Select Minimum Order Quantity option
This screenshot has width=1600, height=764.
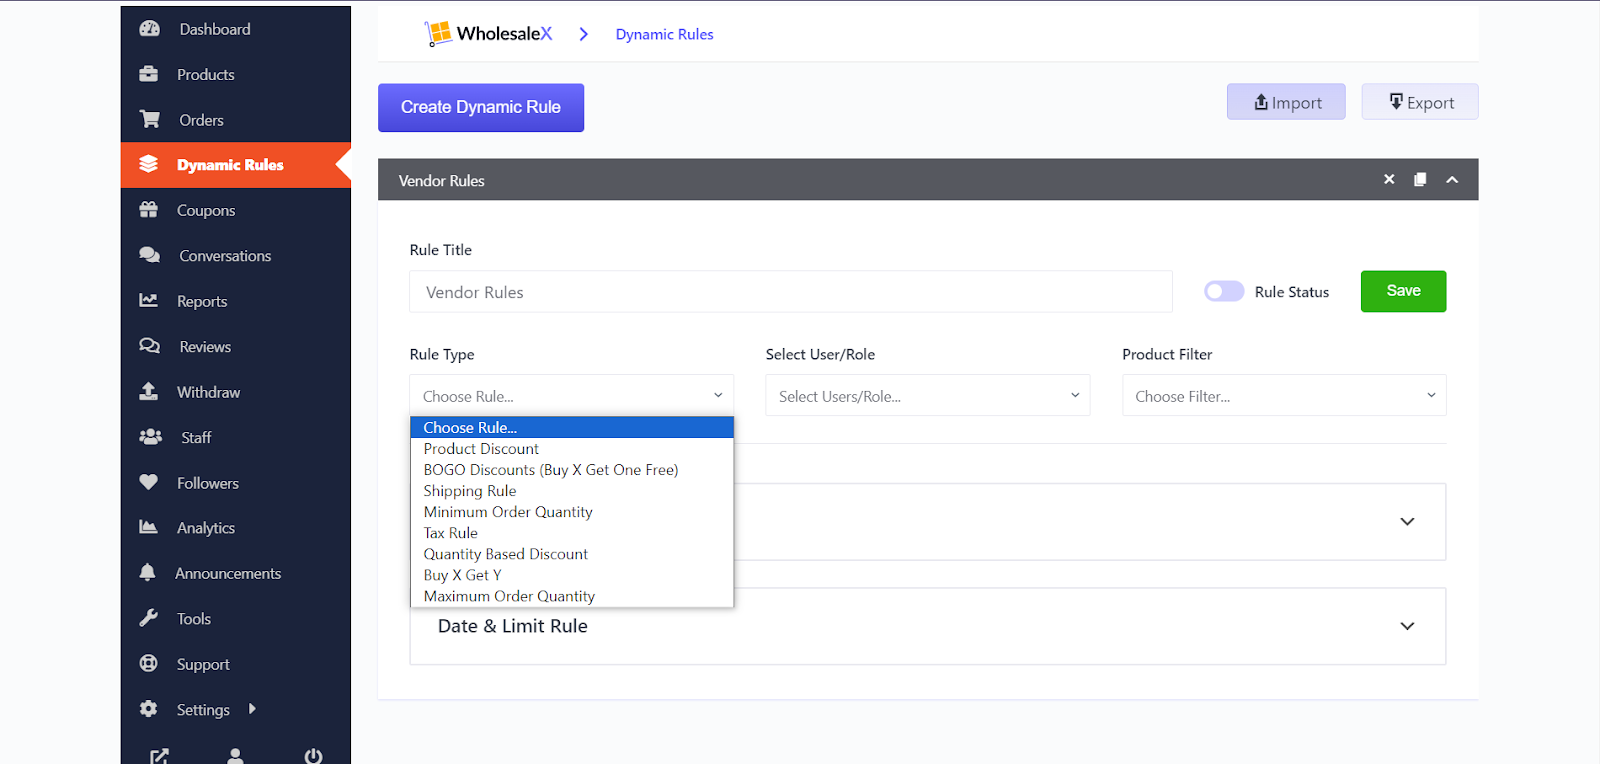572,512
